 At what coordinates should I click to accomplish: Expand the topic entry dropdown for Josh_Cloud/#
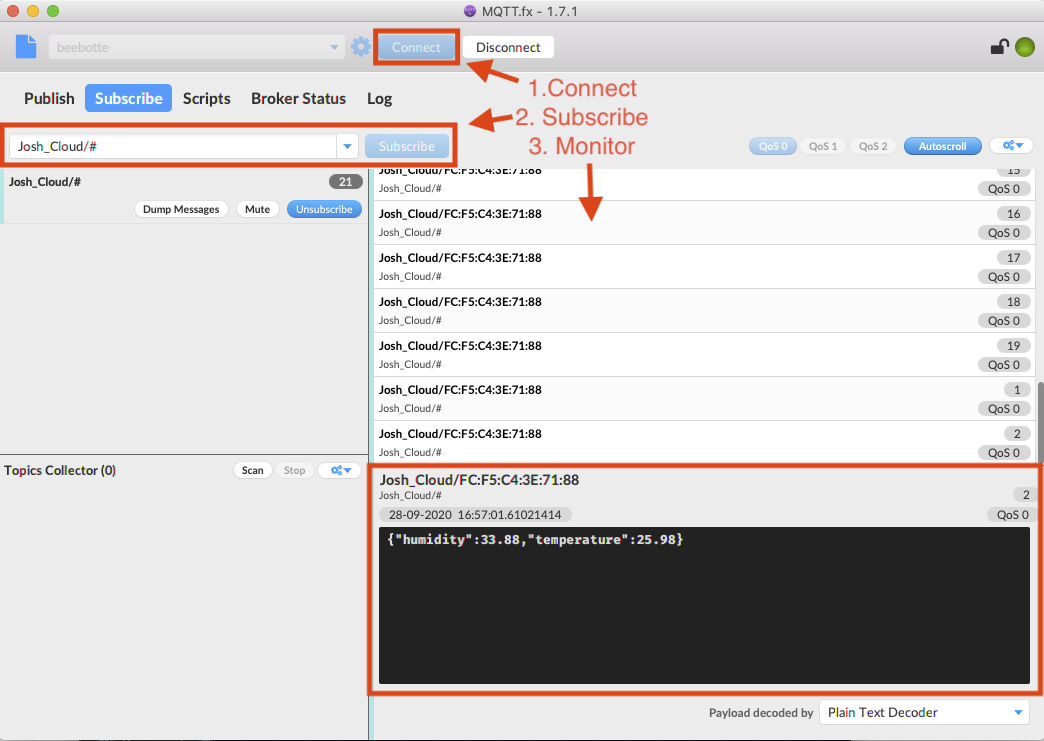coord(347,145)
